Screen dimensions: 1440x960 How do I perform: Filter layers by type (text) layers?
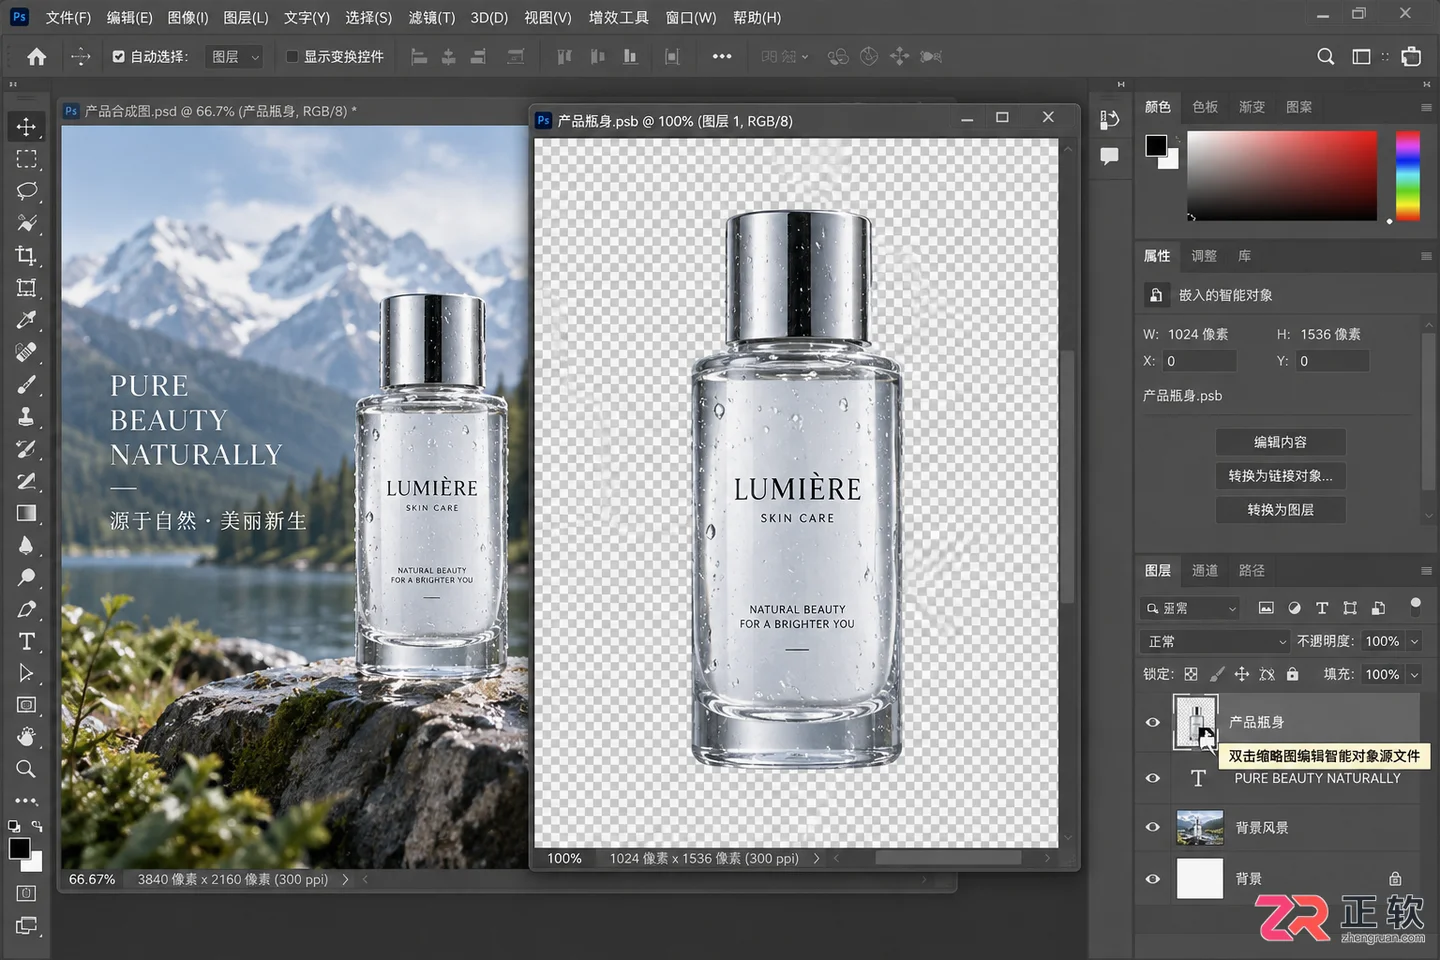coord(1322,608)
